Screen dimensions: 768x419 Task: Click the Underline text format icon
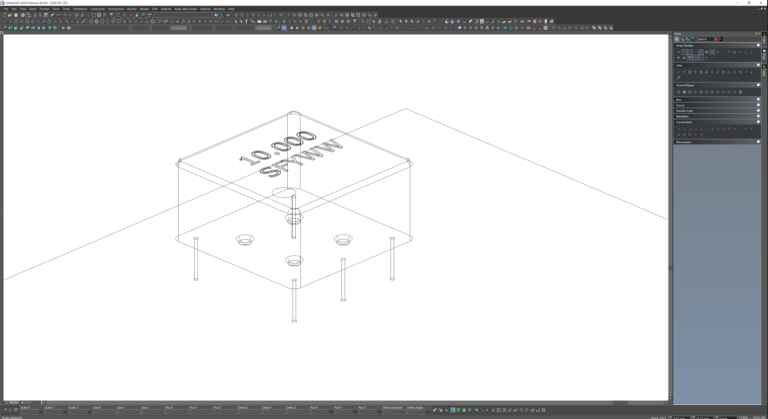click(x=295, y=22)
